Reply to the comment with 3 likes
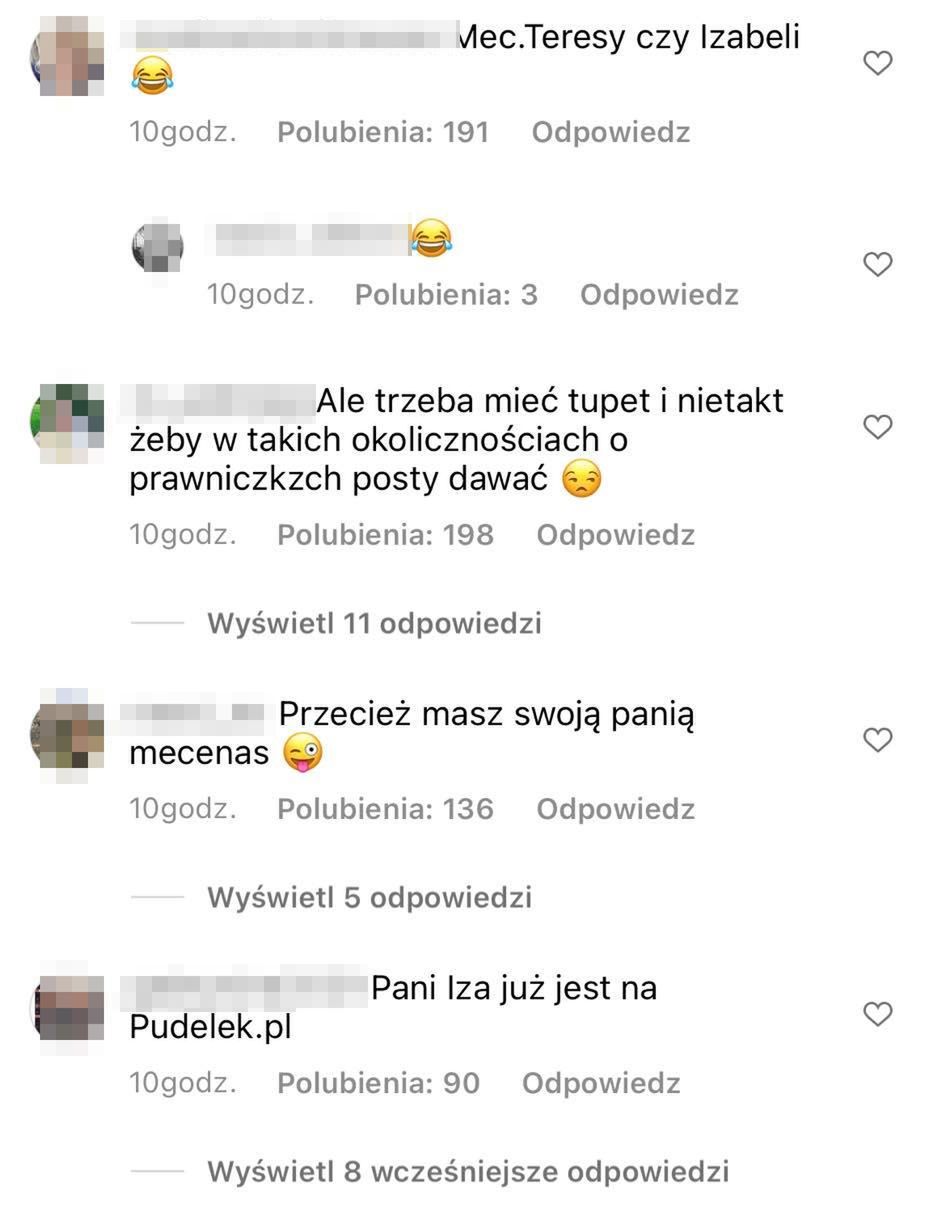The image size is (946, 1228). coord(659,295)
